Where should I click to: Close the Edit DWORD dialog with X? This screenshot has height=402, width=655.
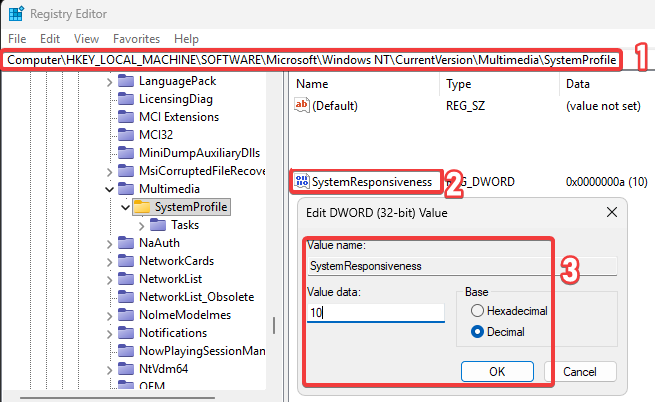pos(612,212)
